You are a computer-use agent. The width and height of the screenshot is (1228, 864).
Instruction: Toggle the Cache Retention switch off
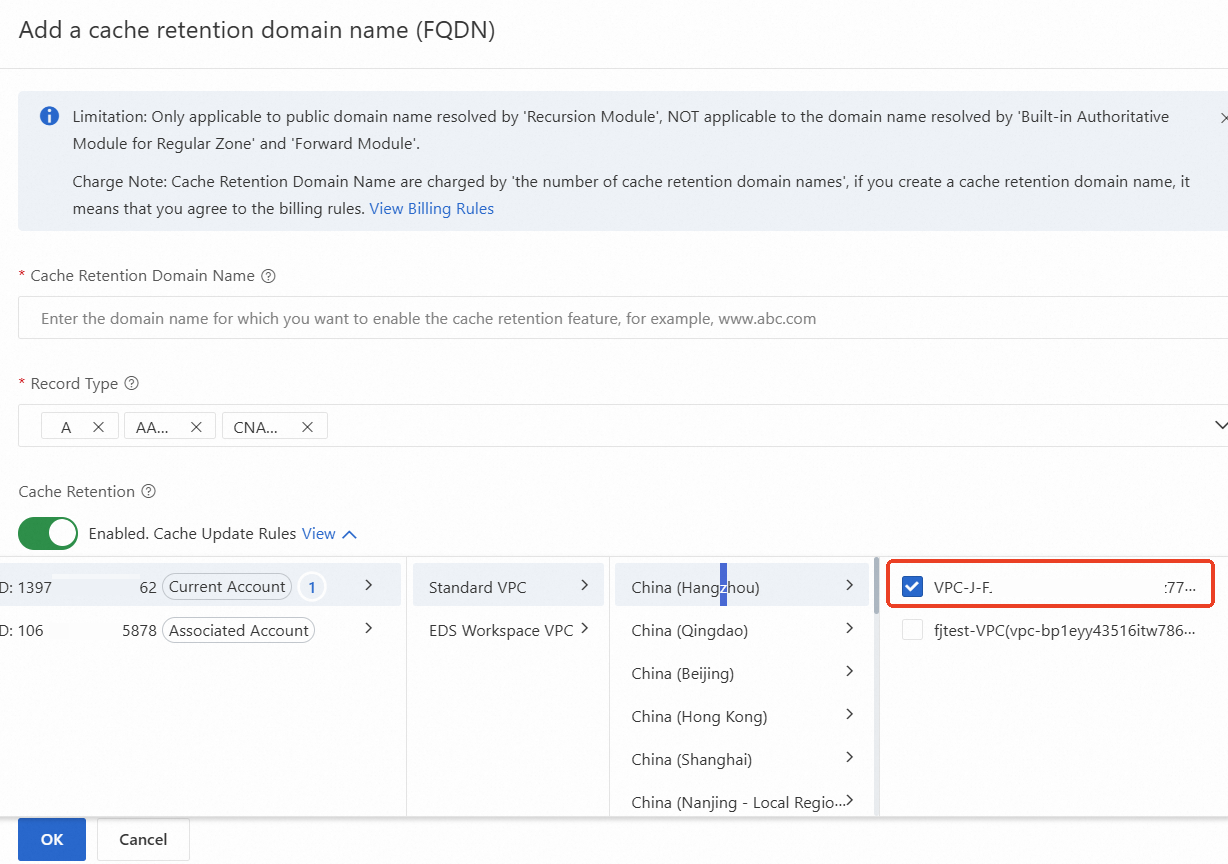(47, 533)
